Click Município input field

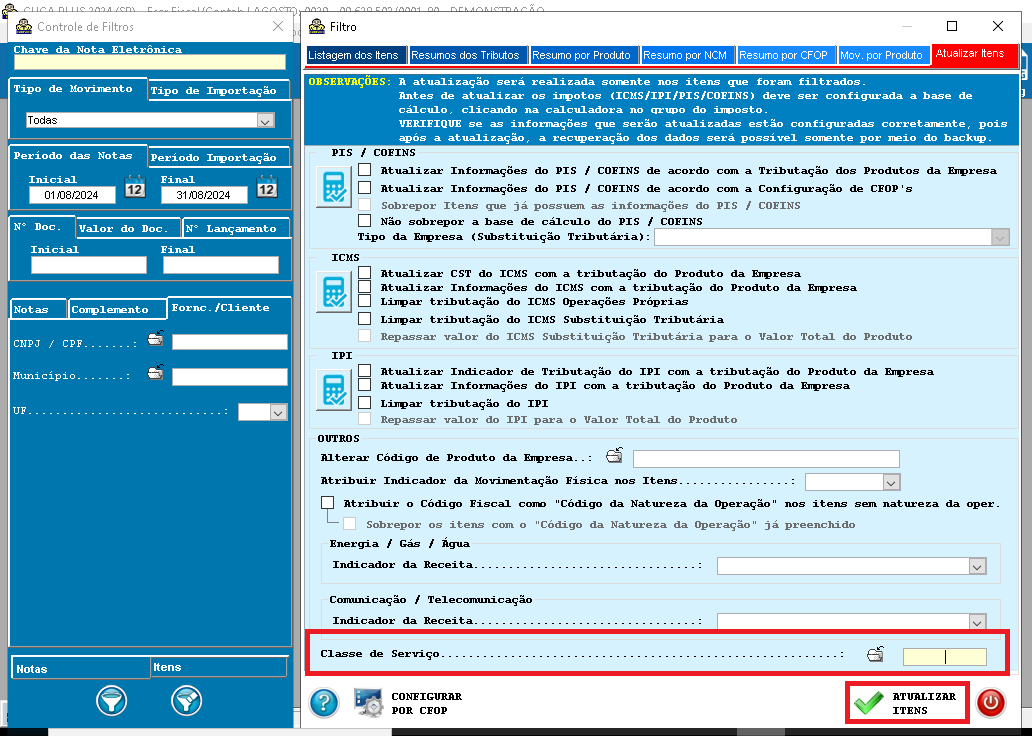(x=230, y=377)
